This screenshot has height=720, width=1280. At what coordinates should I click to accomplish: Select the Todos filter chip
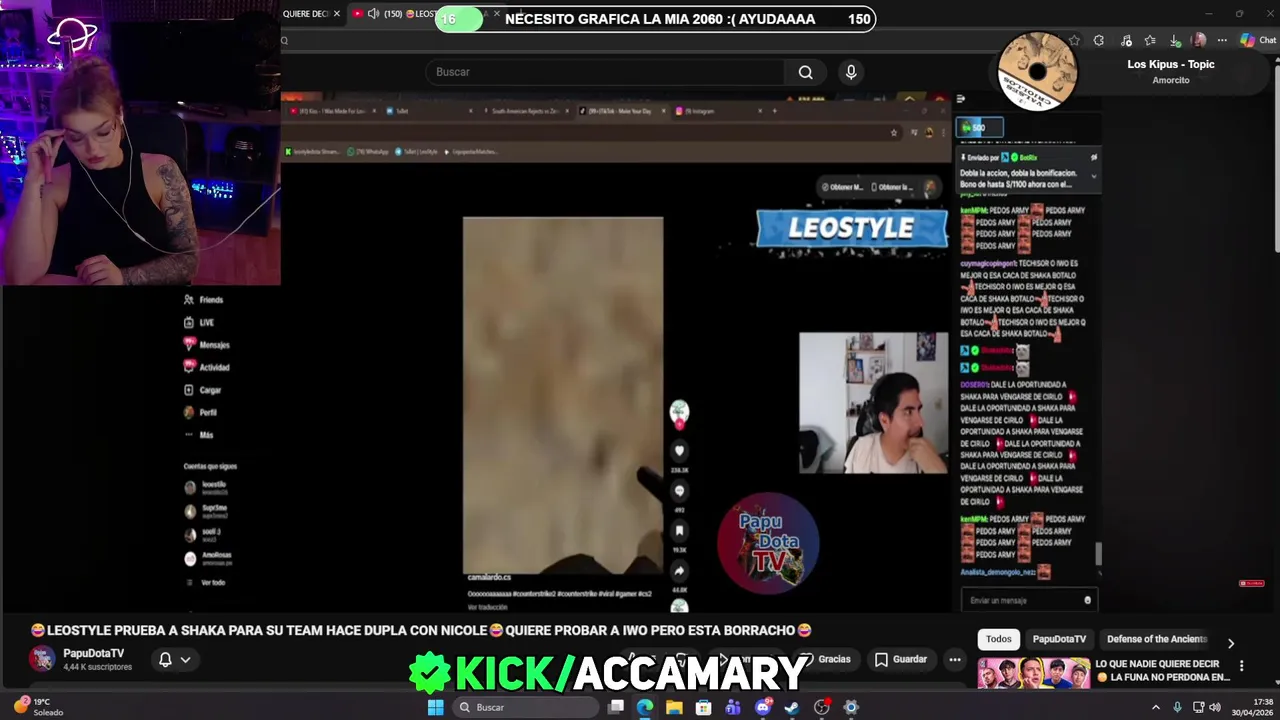[x=999, y=639]
